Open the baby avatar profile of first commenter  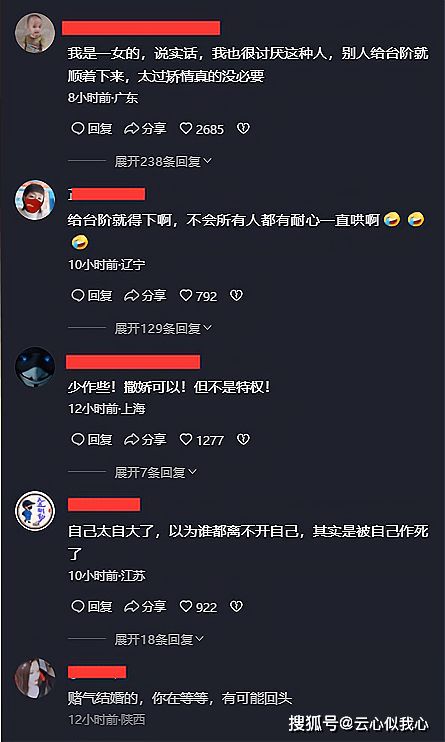[35, 33]
